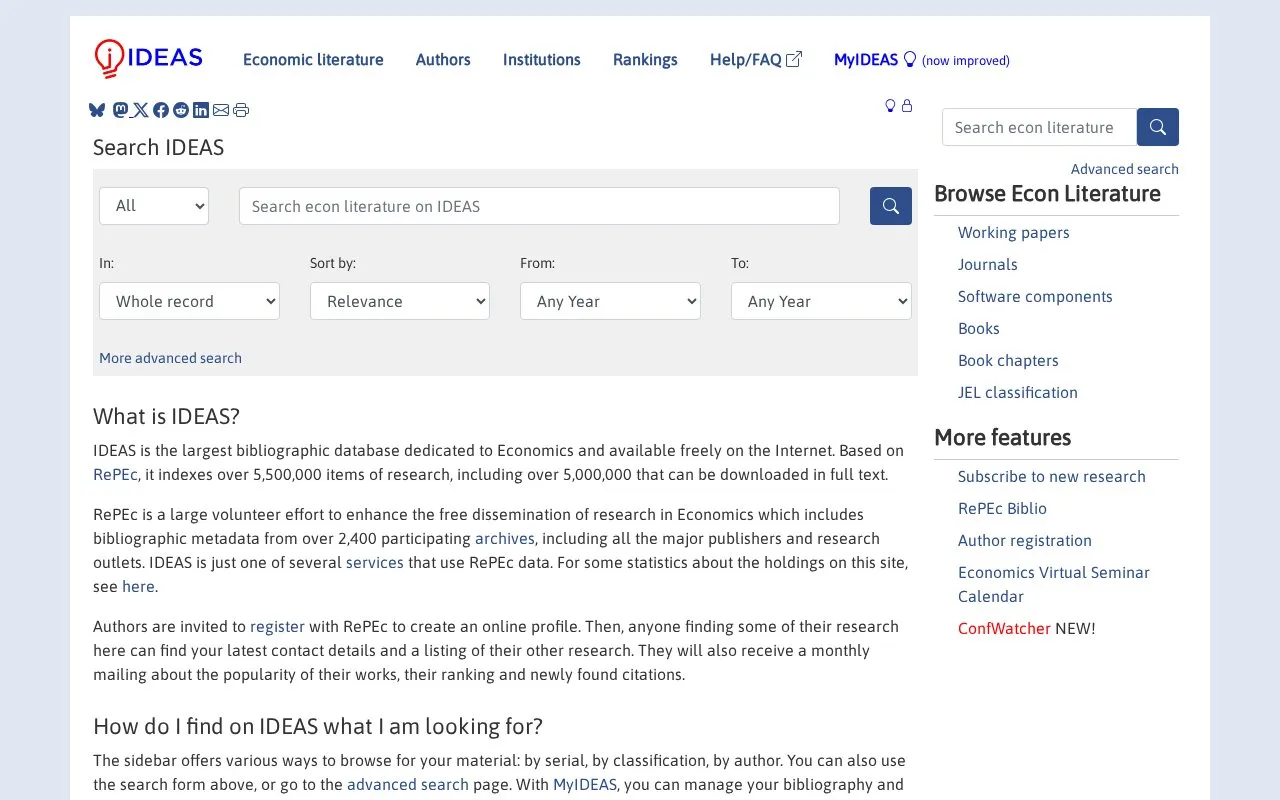Share page on LinkedIn
The width and height of the screenshot is (1280, 800).
pos(201,110)
